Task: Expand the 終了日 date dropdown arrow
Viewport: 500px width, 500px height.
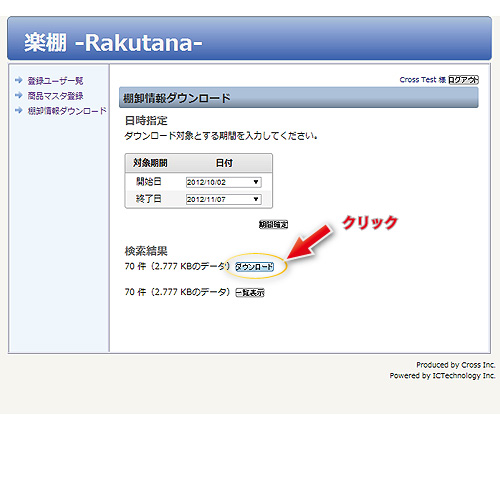Action: click(x=256, y=199)
